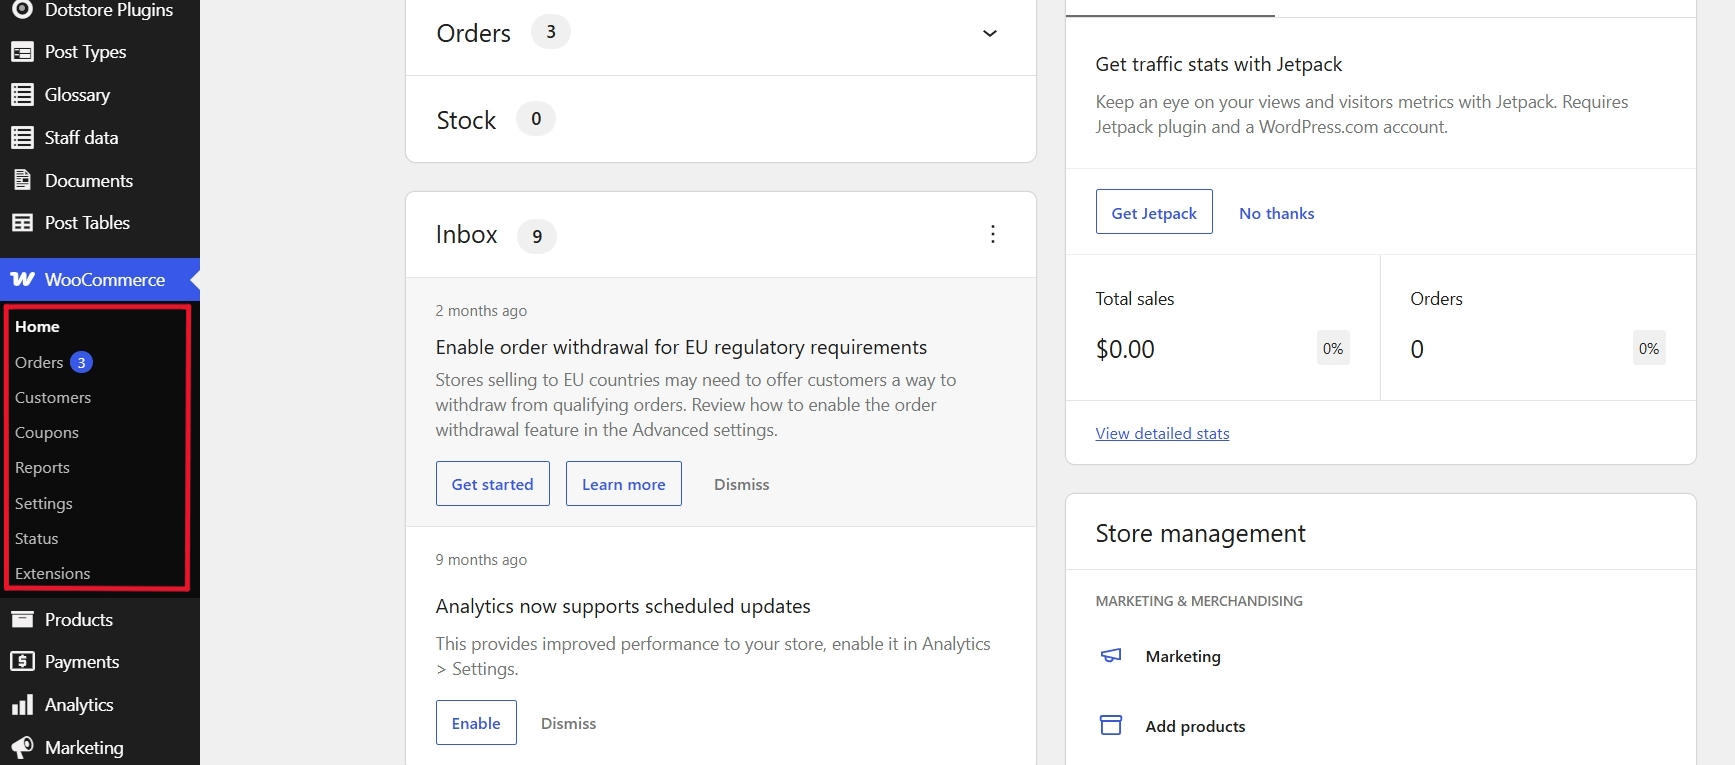The width and height of the screenshot is (1735, 765).
Task: Click the Post Types menu icon
Action: click(x=22, y=52)
